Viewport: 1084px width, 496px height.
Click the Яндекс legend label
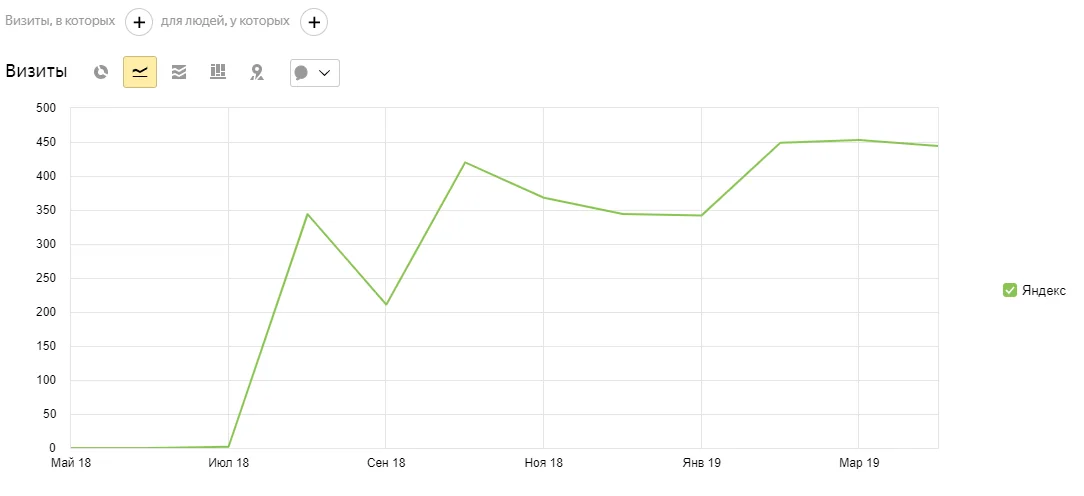click(x=1043, y=291)
